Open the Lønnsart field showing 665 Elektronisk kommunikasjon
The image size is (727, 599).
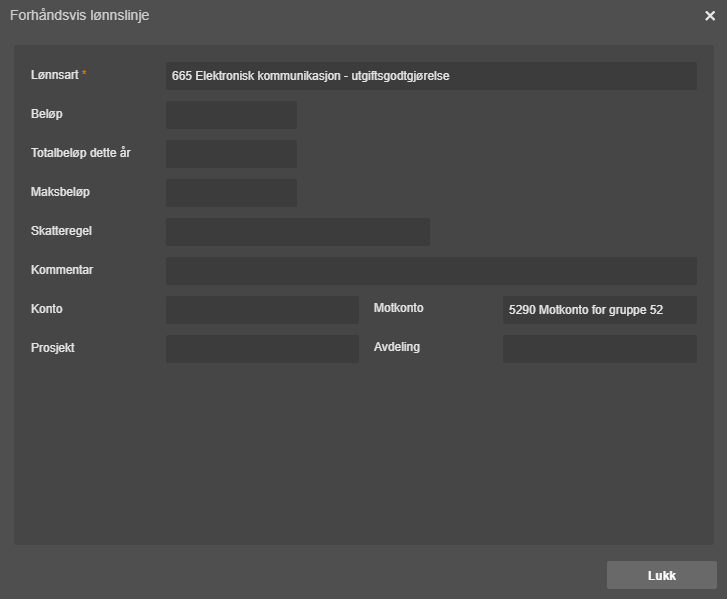[431, 76]
